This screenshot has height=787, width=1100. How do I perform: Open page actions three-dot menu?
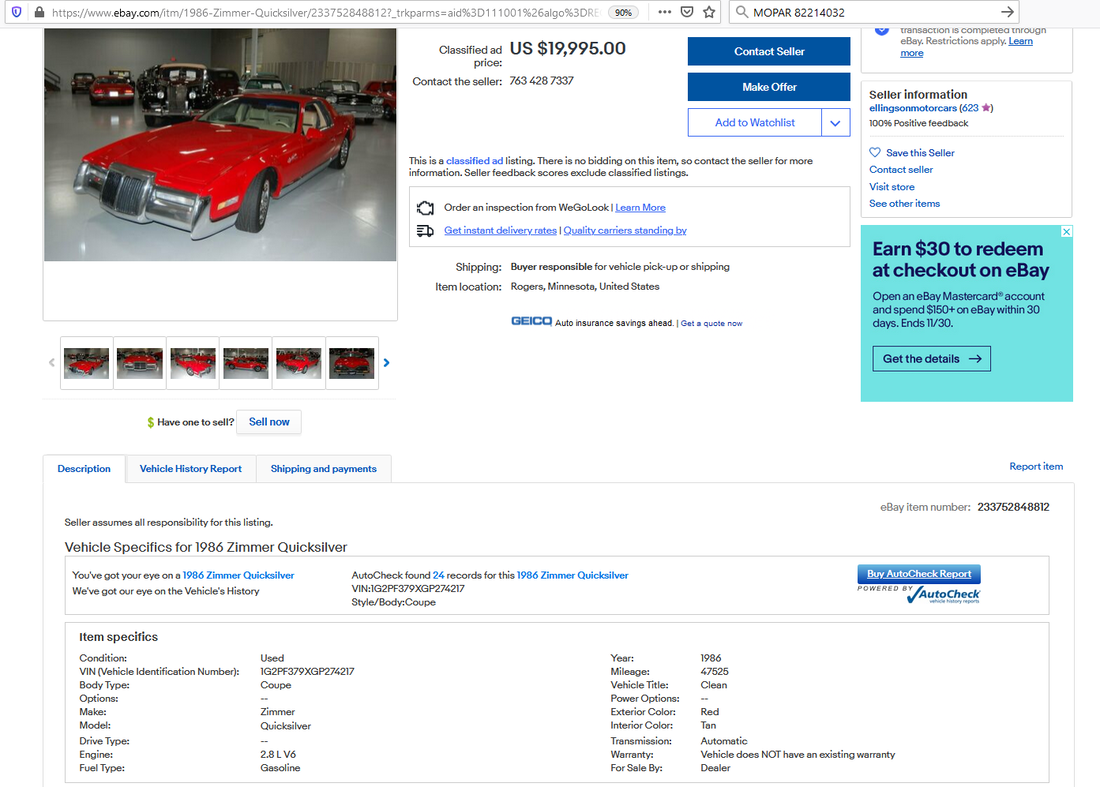tap(664, 12)
